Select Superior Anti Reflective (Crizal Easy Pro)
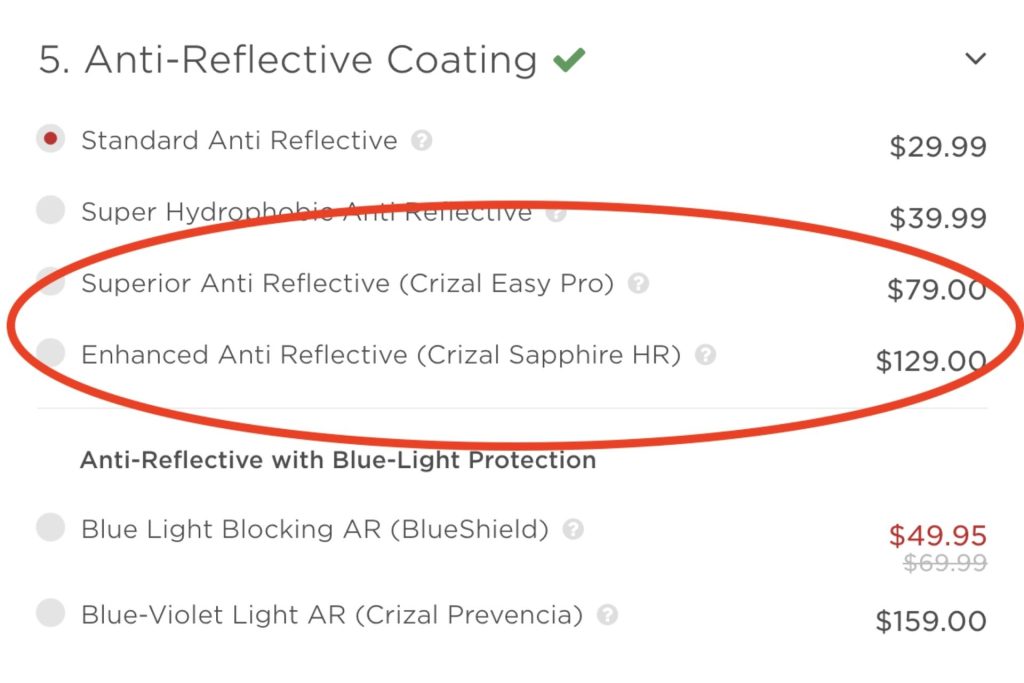Screen dimensions: 1024x683 click(x=48, y=284)
